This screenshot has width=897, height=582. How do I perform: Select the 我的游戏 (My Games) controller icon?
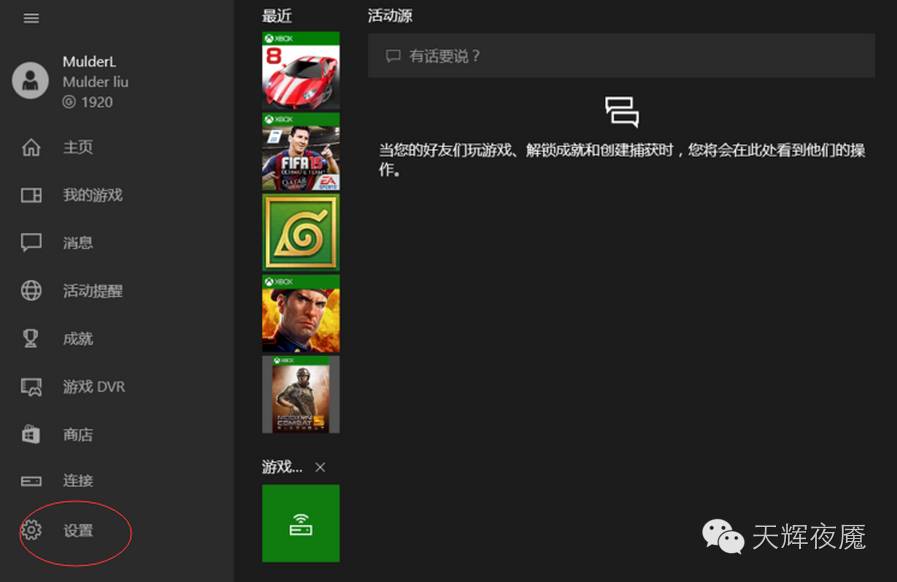31,195
